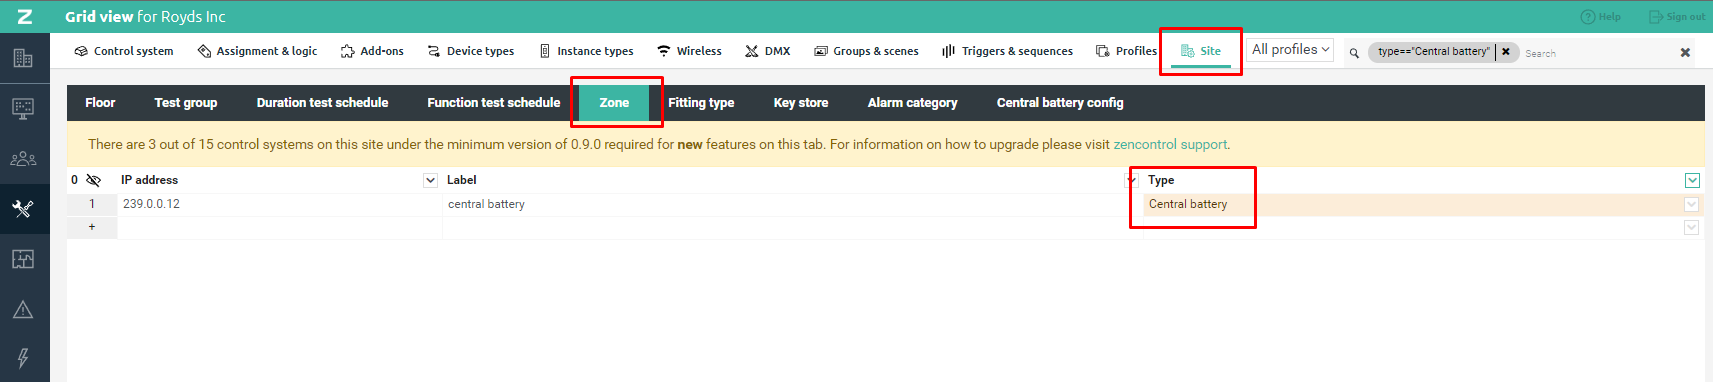Viewport: 1713px width, 382px height.
Task: Open the users group sidebar icon
Action: (x=23, y=159)
